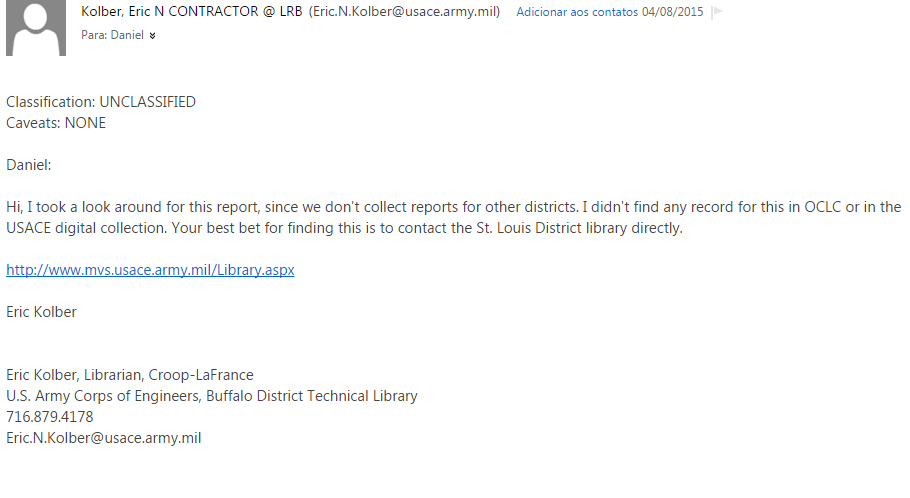
Task: Click the 'Caveats: NONE' line
Action: pyautogui.click(x=56, y=123)
